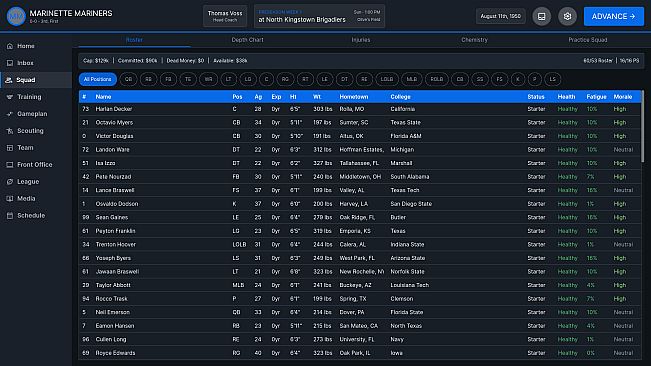This screenshot has width=651, height=366.
Task: Open the Inbox sidebar icon
Action: click(x=10, y=63)
